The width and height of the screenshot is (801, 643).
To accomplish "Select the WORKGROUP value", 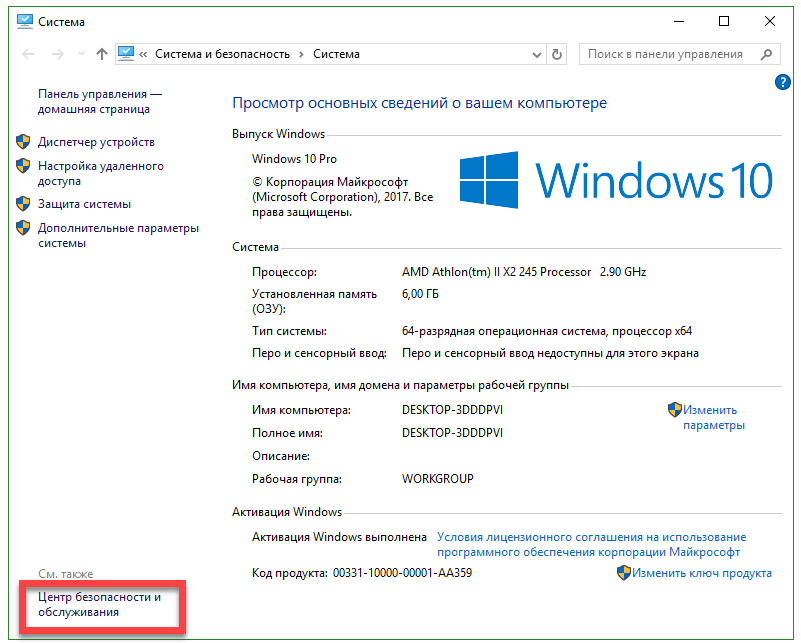I will coord(438,479).
